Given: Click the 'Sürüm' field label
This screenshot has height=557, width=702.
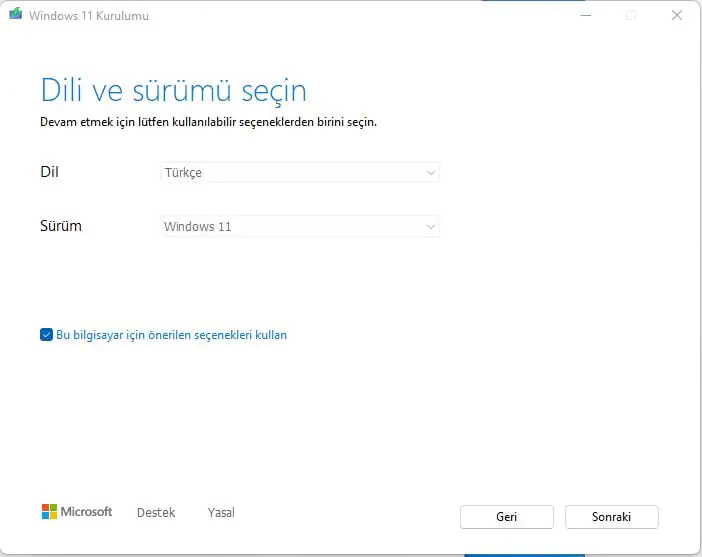Looking at the screenshot, I should pyautogui.click(x=61, y=226).
